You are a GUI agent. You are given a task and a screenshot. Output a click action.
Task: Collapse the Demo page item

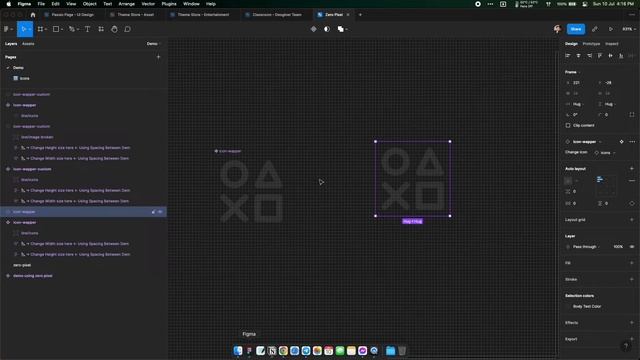click(x=8, y=68)
